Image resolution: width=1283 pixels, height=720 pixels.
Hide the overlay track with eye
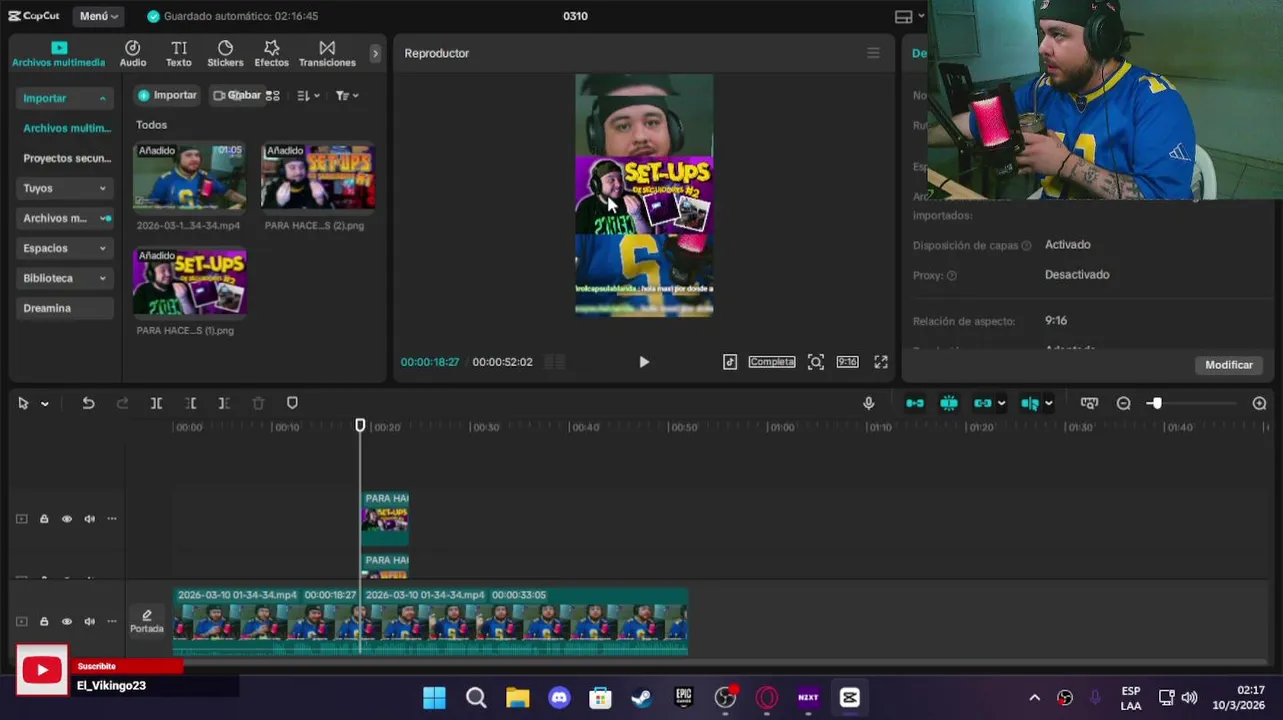coord(67,519)
